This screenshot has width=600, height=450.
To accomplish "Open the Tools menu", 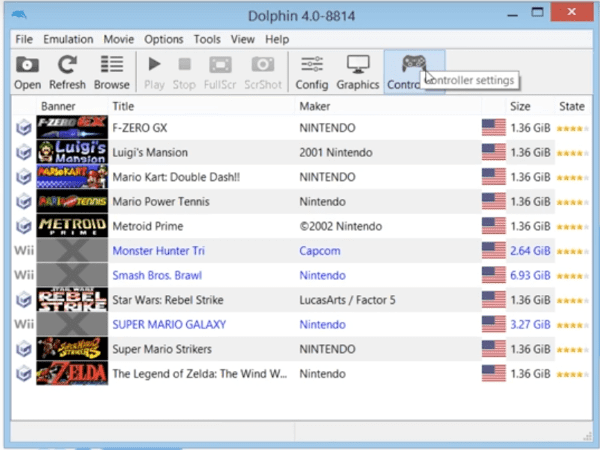I will [x=207, y=39].
